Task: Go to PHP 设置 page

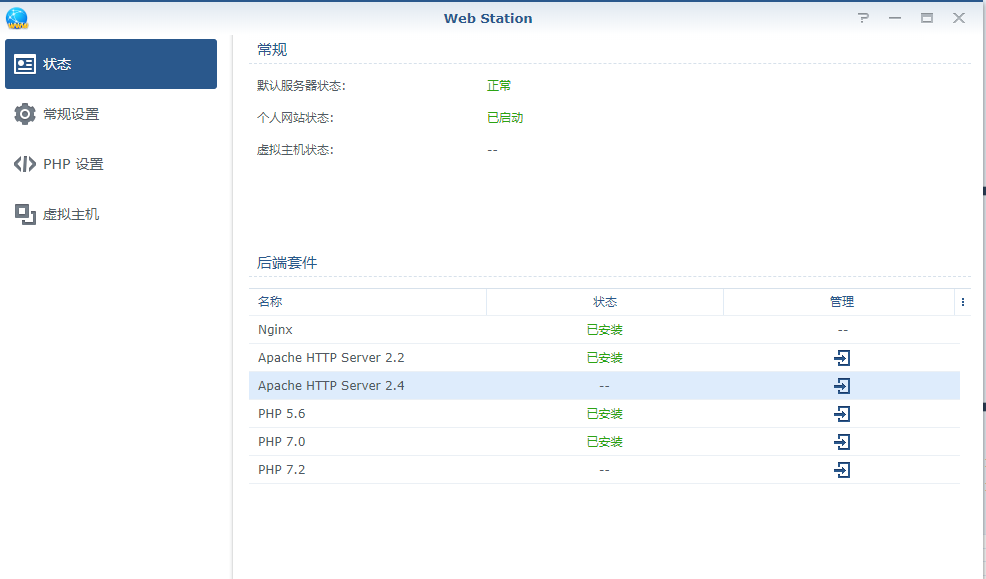Action: coord(111,164)
